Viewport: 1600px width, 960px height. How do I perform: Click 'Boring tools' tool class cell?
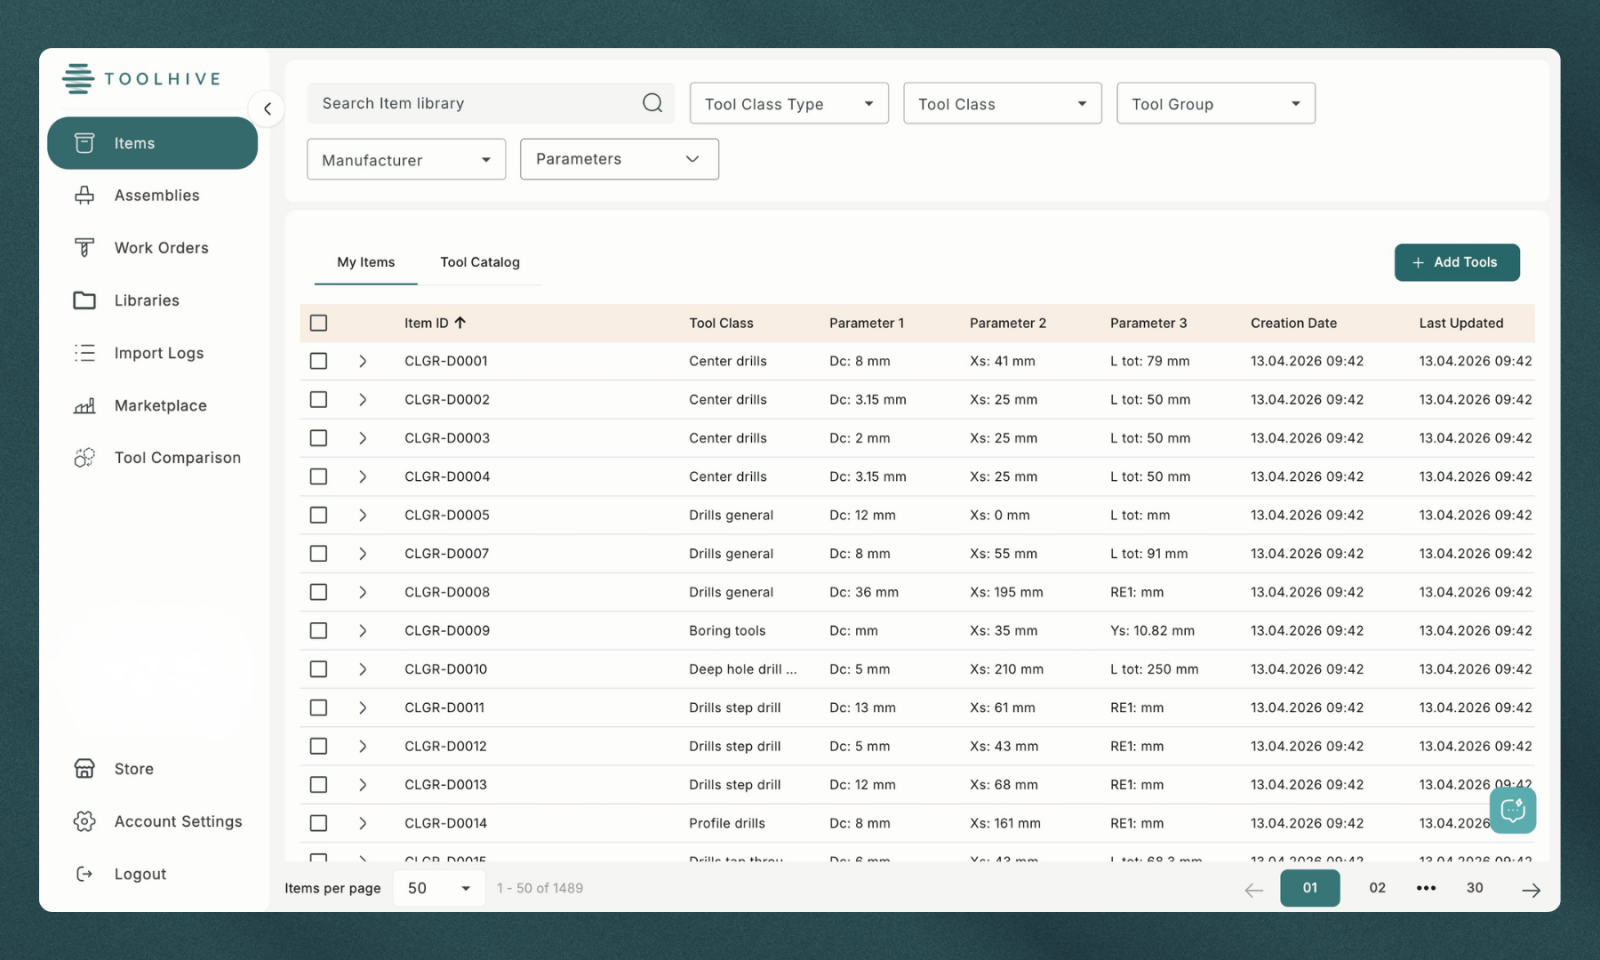727,631
